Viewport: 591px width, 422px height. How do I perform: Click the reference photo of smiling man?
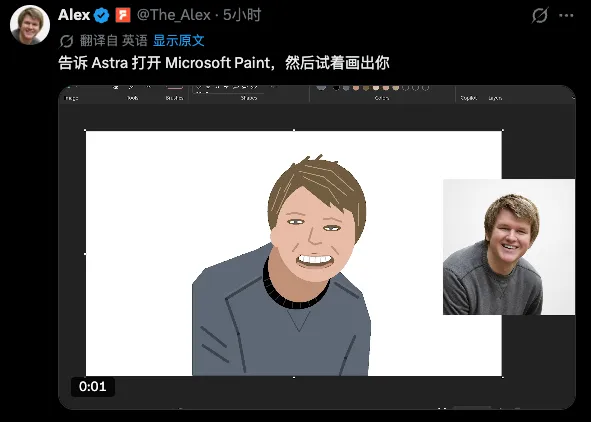point(509,247)
